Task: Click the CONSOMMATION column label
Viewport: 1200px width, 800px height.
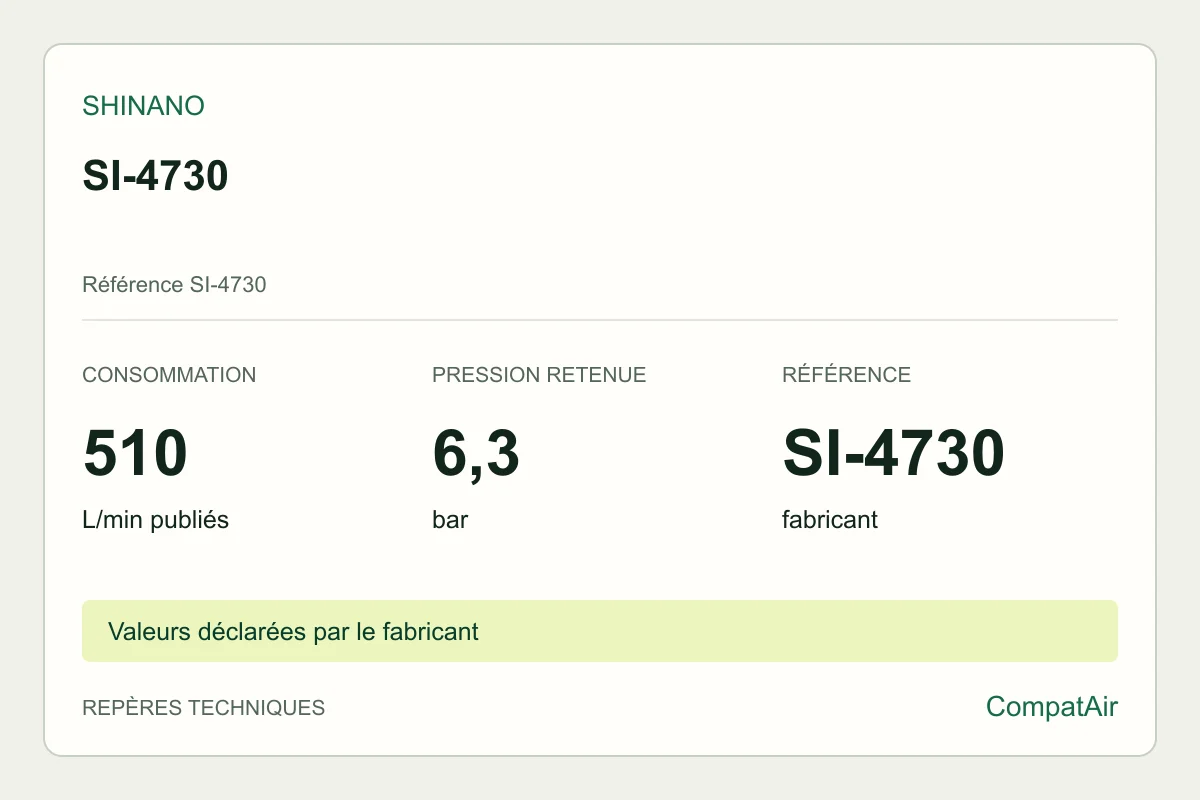Action: [169, 375]
